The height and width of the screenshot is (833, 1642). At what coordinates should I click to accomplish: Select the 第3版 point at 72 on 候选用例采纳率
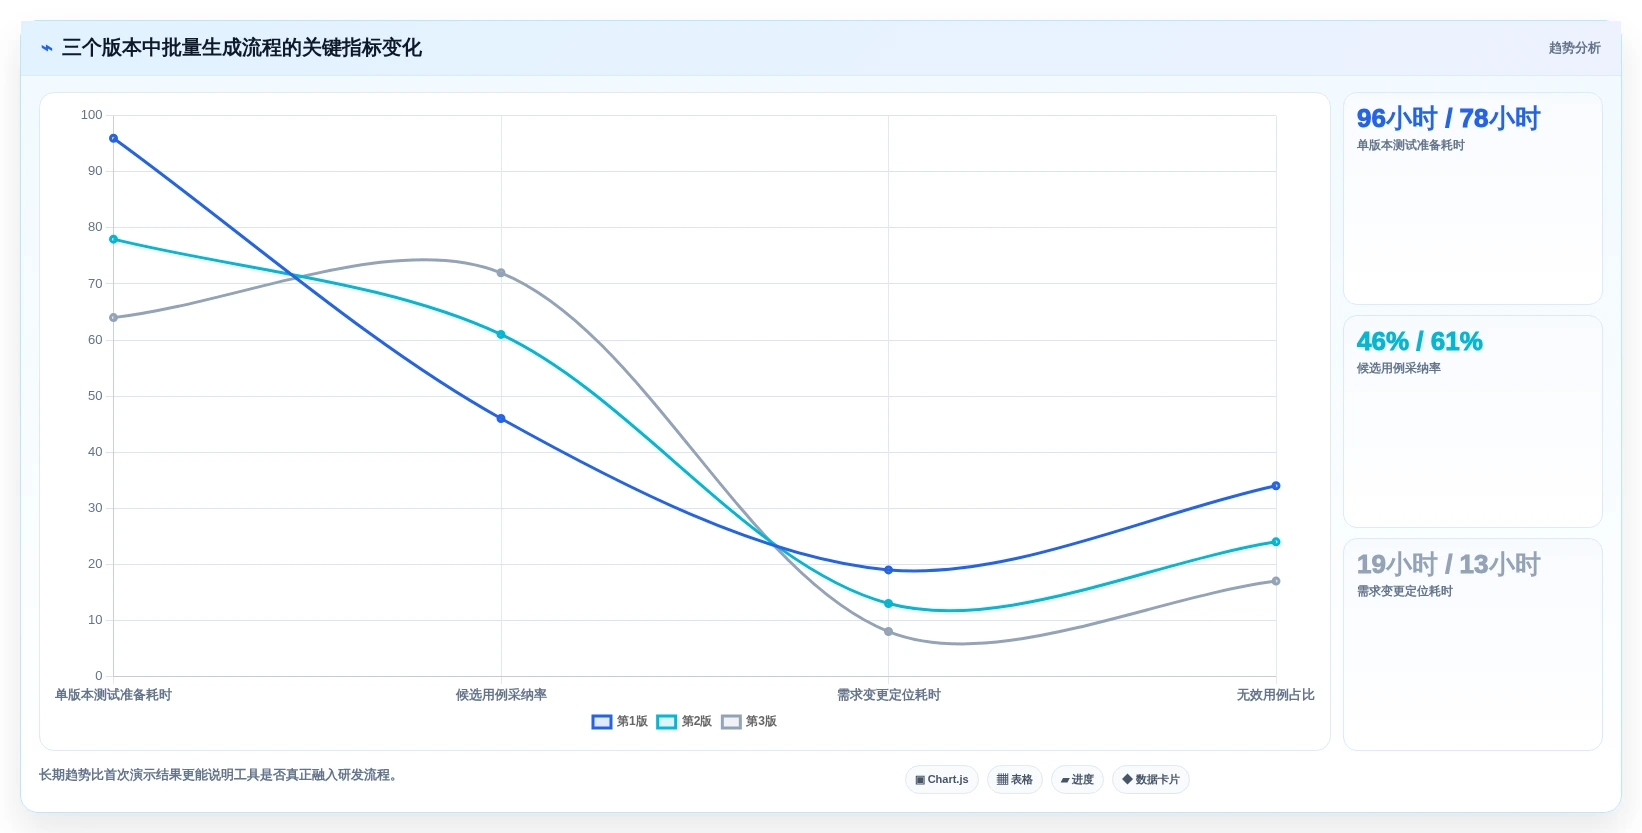click(x=501, y=273)
